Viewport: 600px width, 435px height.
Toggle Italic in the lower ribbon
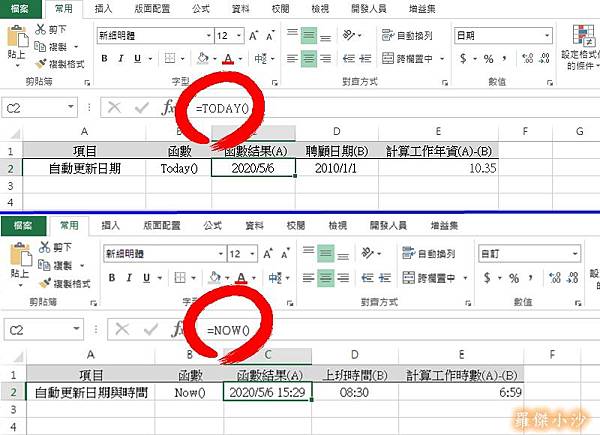pos(129,277)
